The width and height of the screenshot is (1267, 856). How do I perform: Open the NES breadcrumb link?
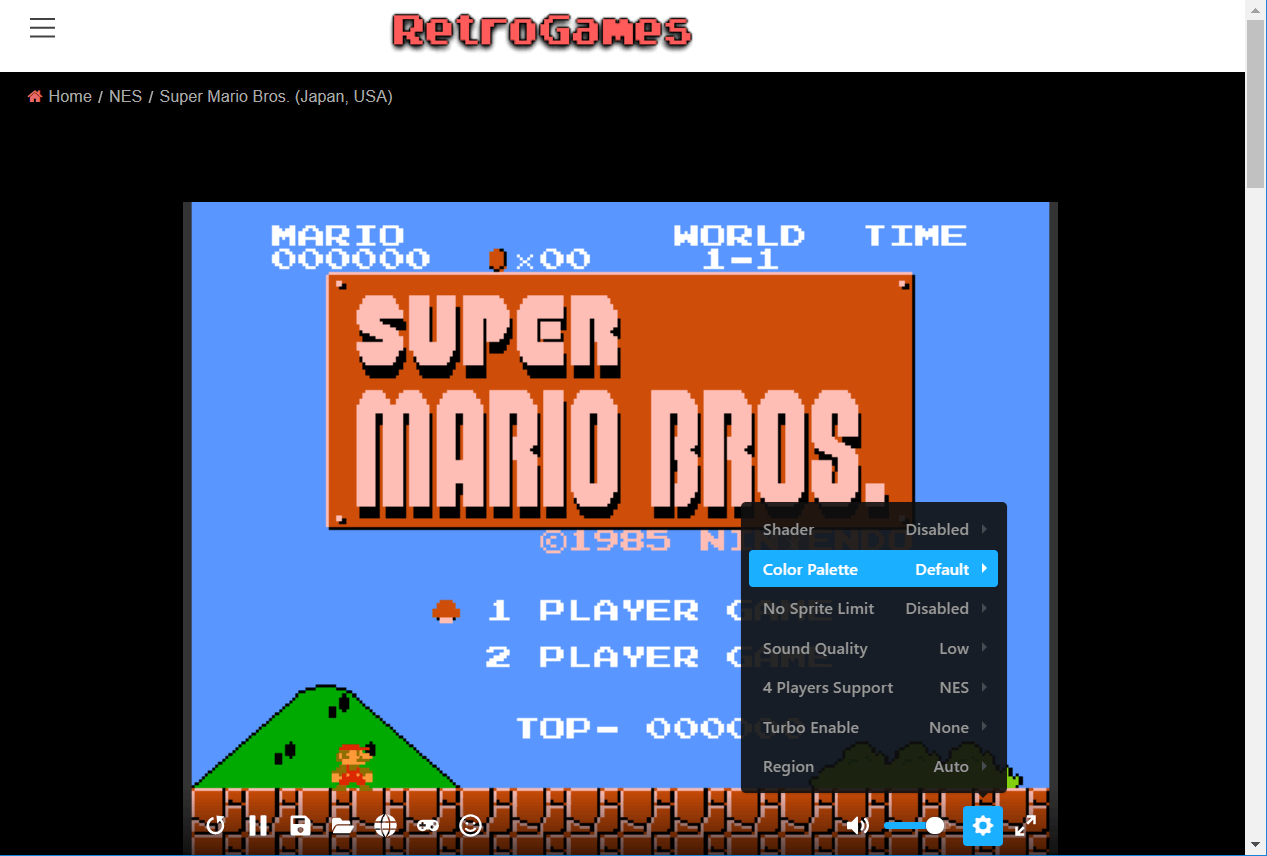pyautogui.click(x=125, y=96)
